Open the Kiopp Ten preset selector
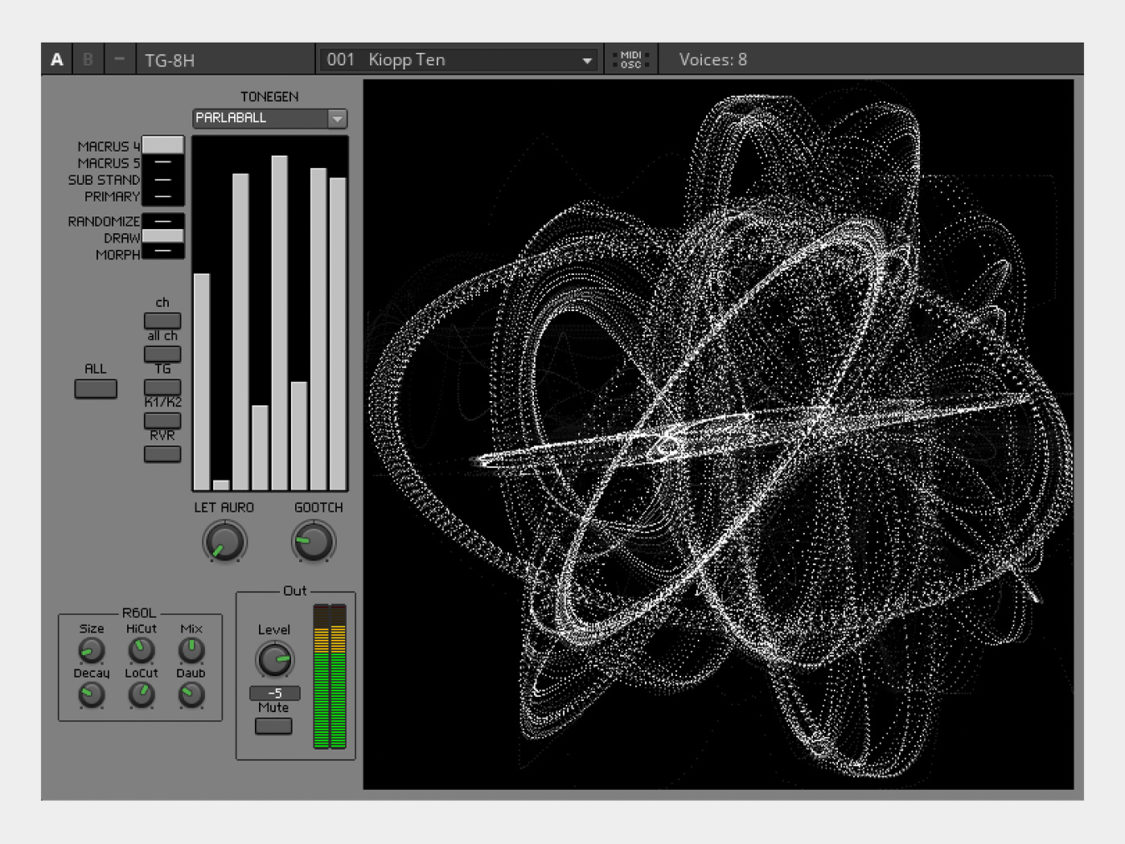Viewport: 1125px width, 844px height. coord(455,59)
